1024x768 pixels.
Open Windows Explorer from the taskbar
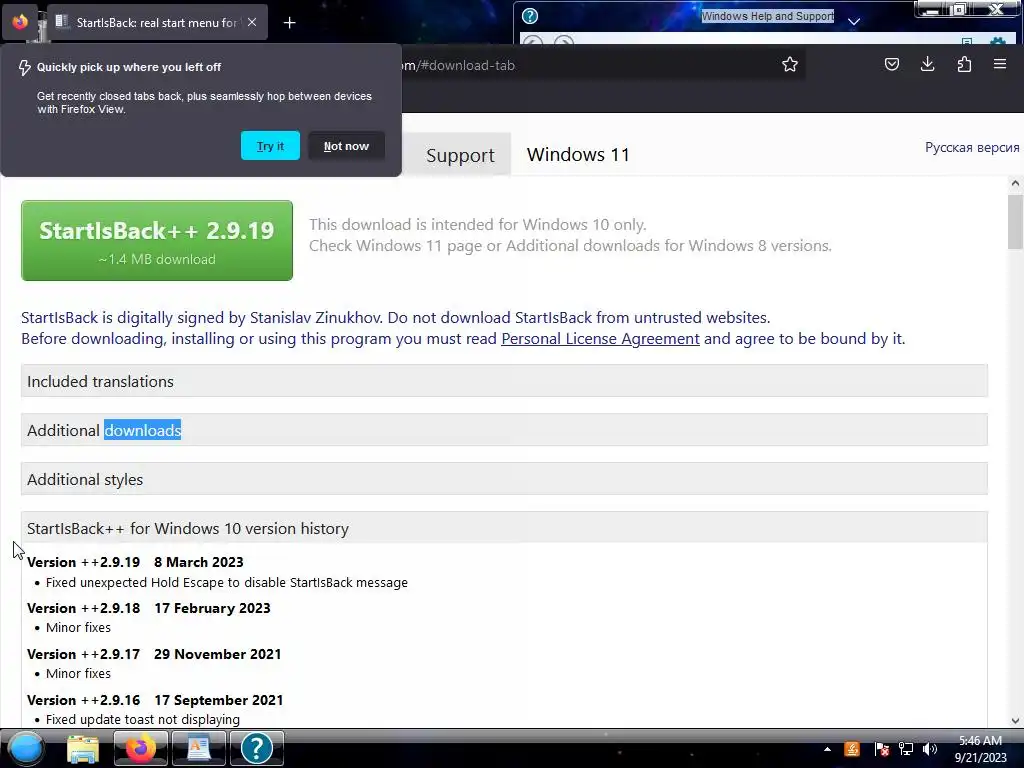[83, 748]
